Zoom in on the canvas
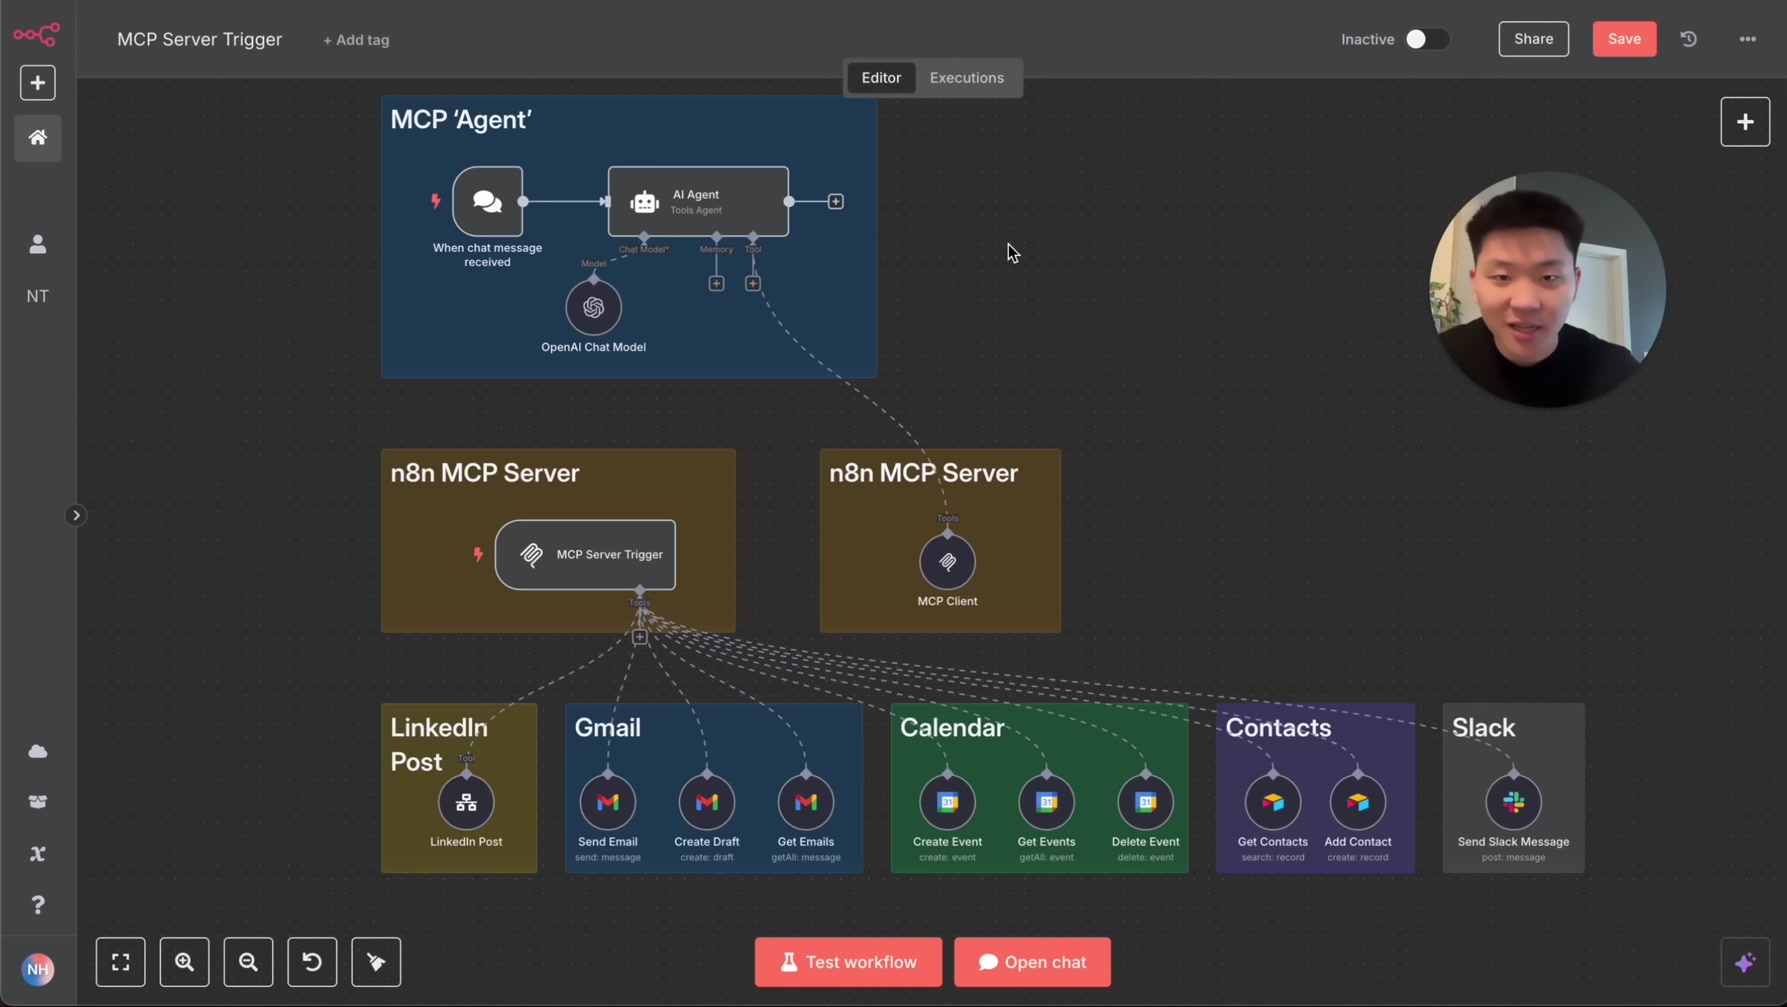The image size is (1787, 1007). [x=185, y=962]
